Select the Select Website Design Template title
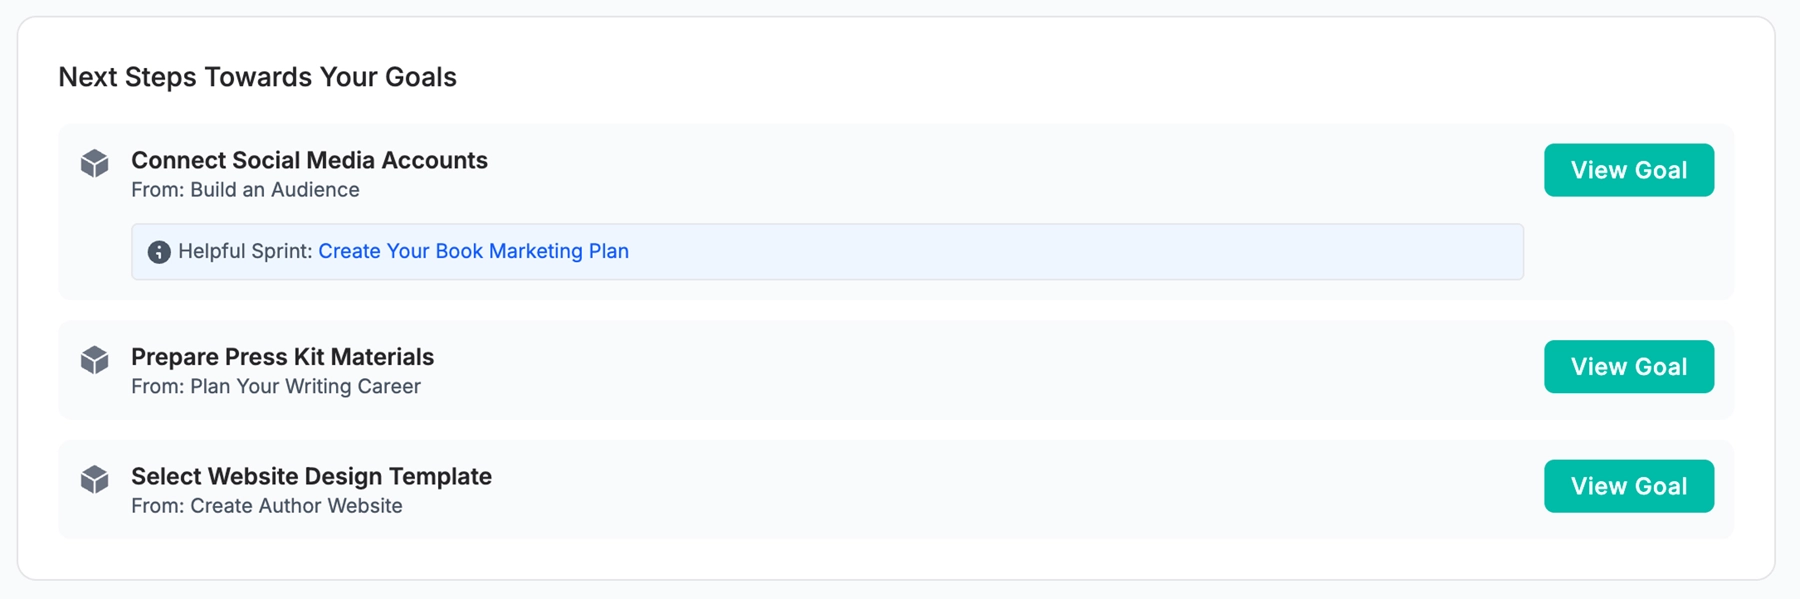The image size is (1800, 599). click(x=311, y=476)
